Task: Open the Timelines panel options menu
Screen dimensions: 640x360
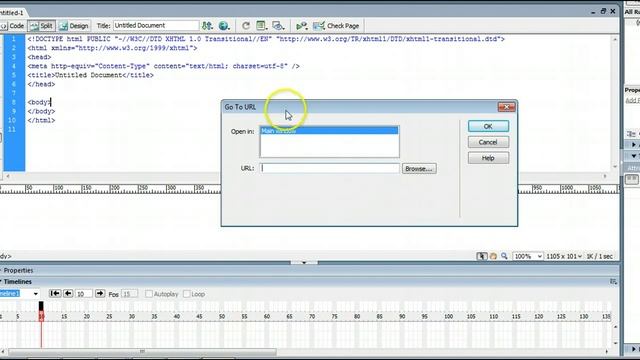Action: [x=613, y=282]
